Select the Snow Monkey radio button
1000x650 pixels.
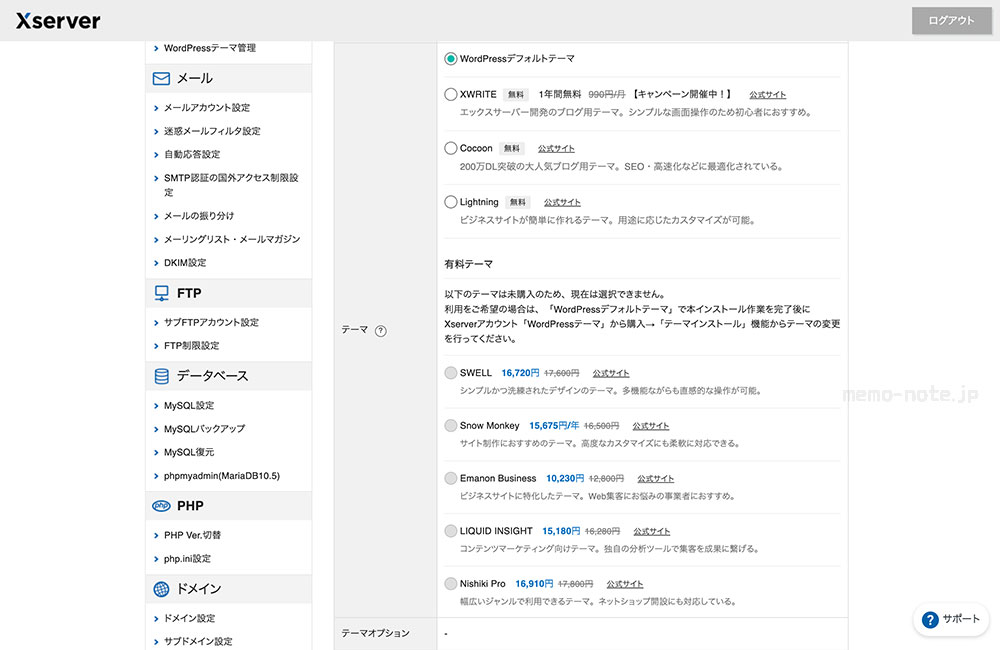tap(450, 425)
